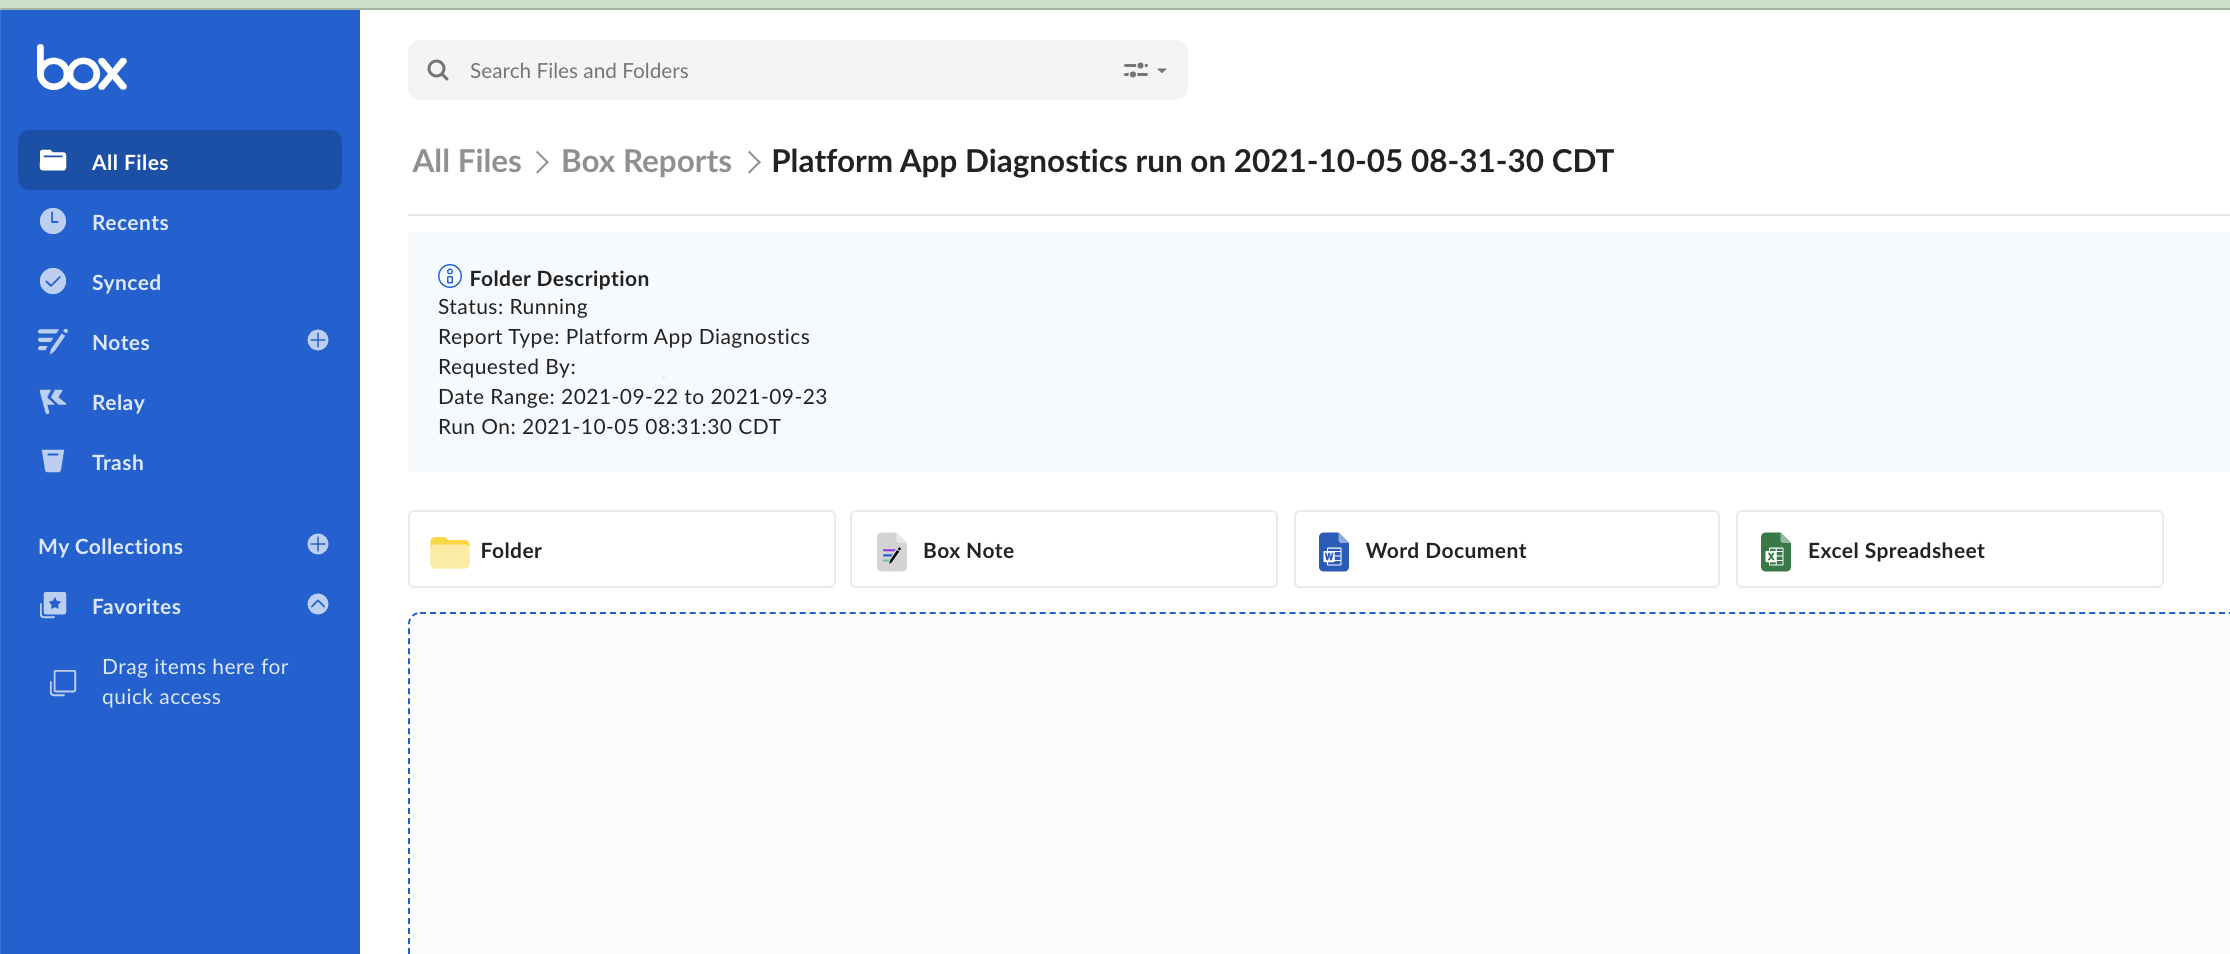
Task: Click the search magnifier icon
Action: (438, 69)
